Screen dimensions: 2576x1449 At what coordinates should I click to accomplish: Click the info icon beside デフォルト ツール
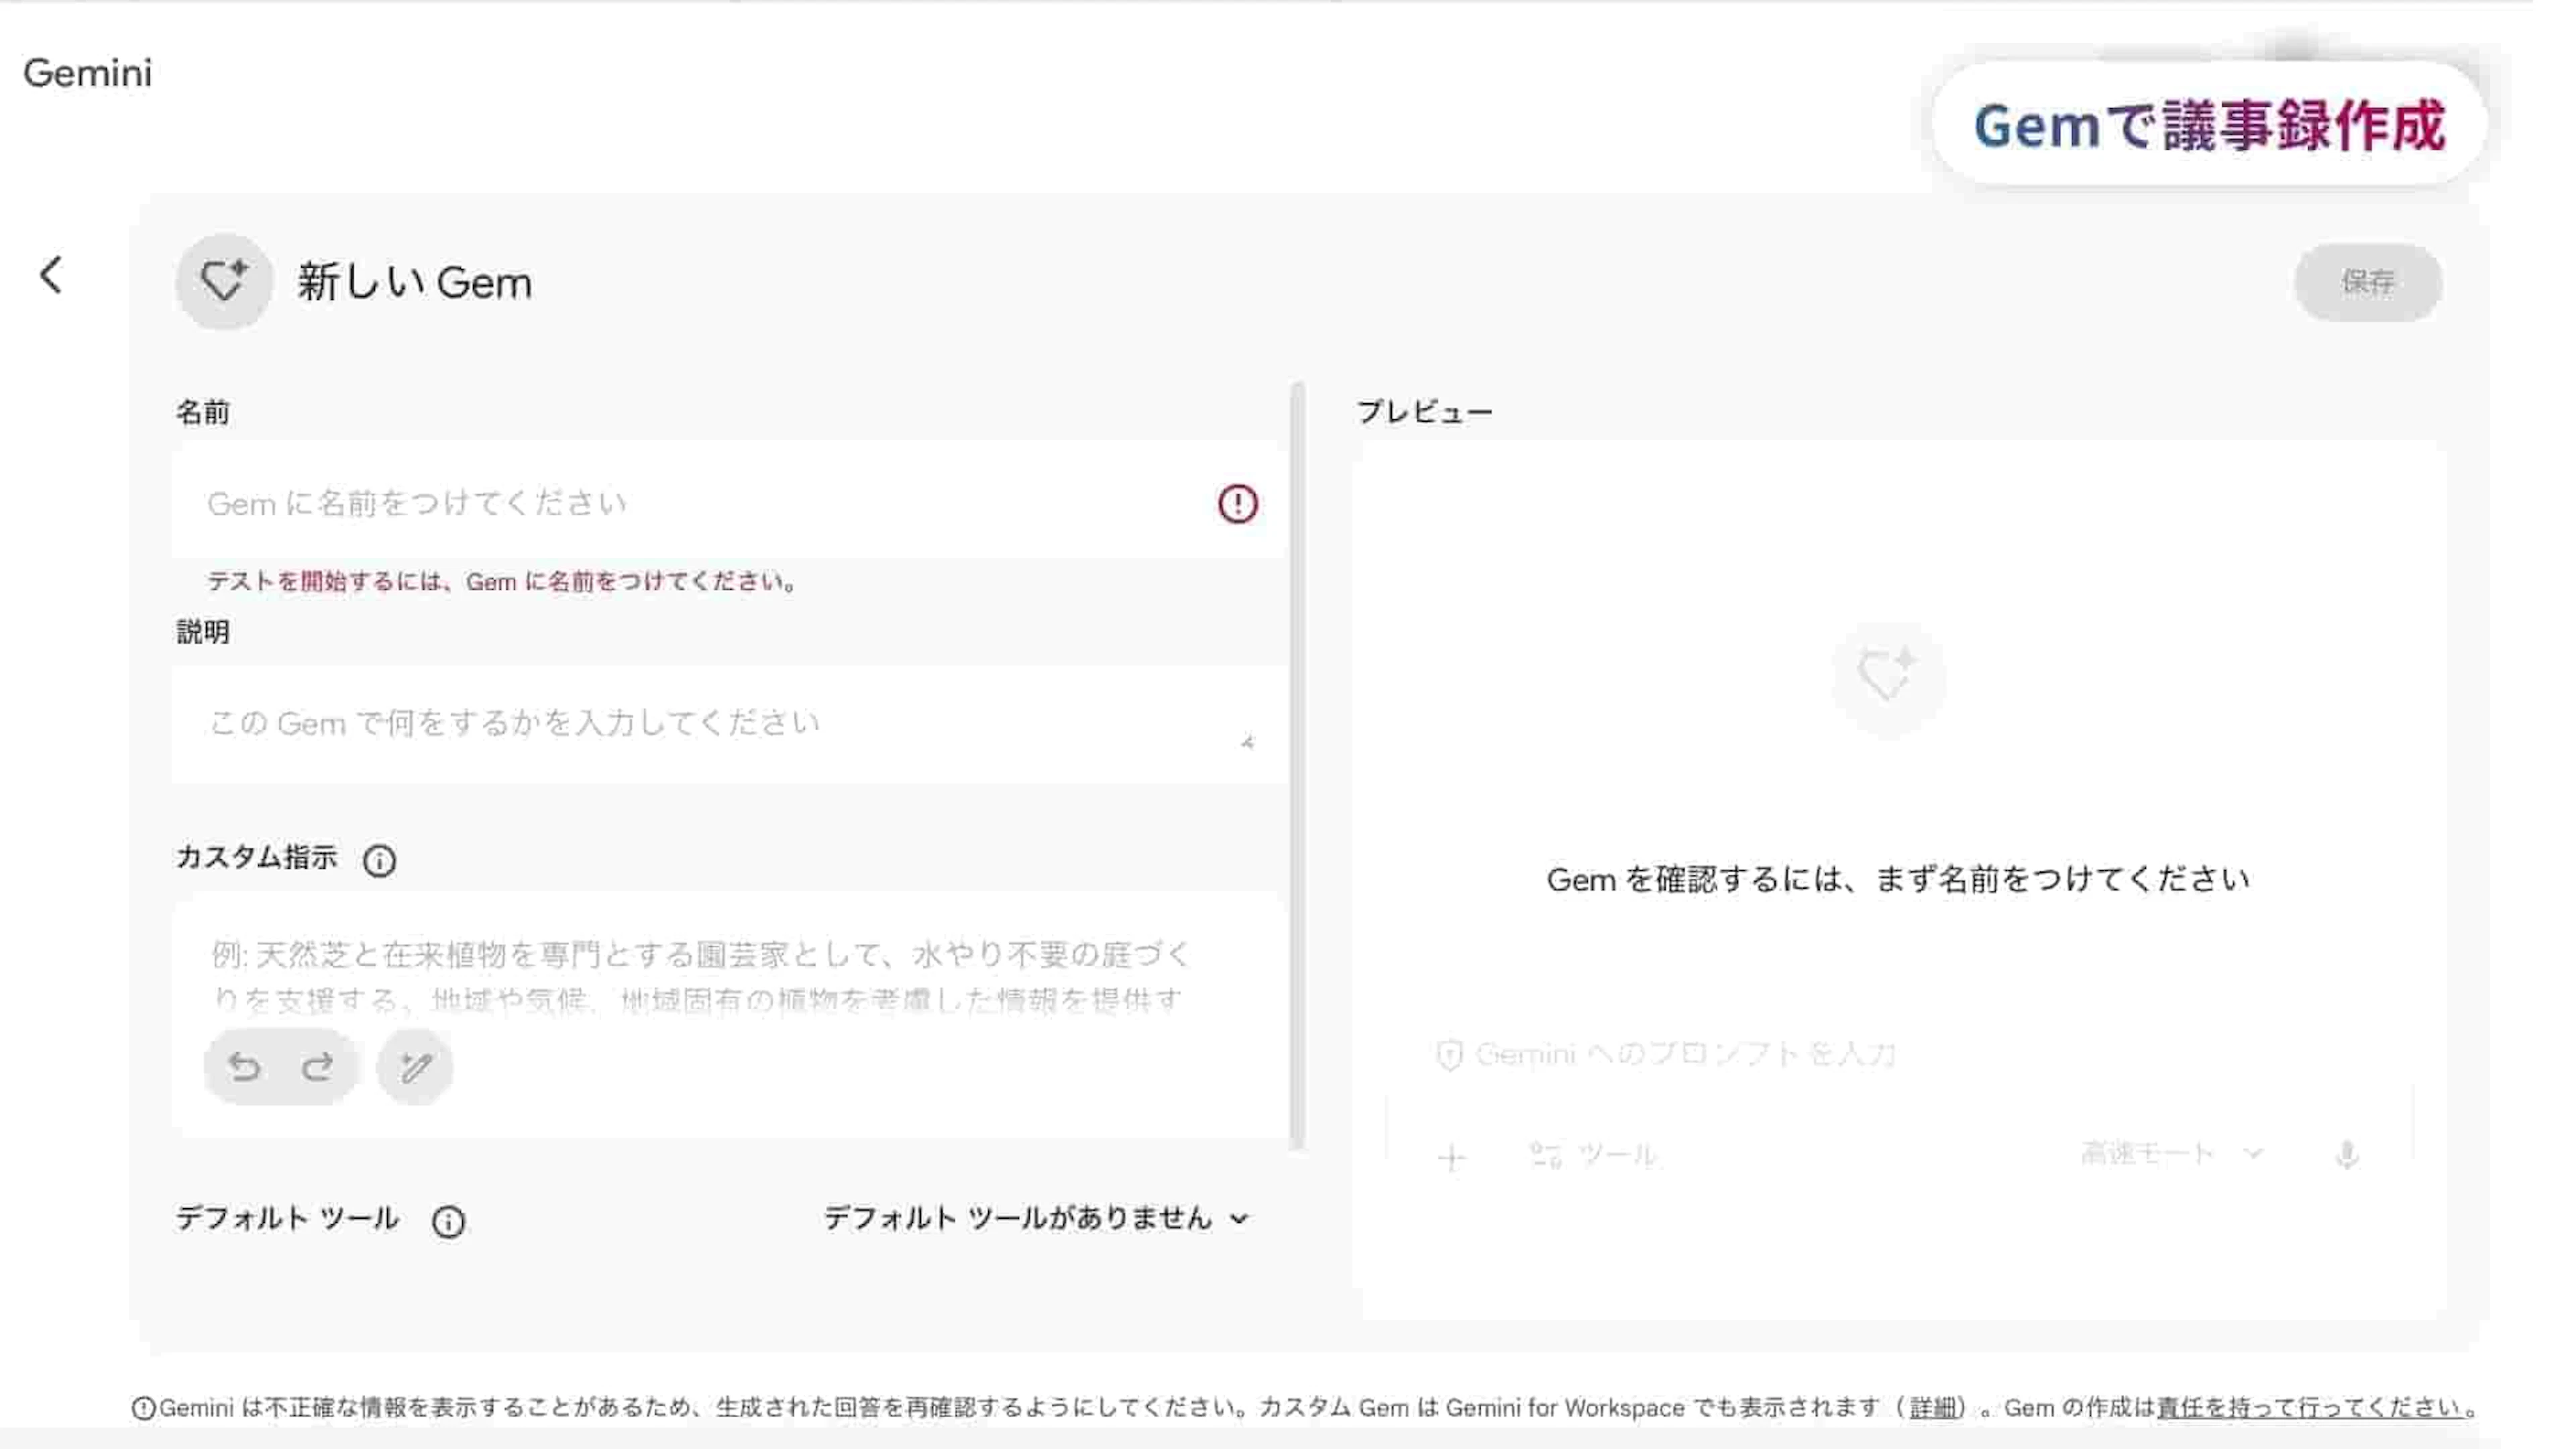(x=448, y=1221)
